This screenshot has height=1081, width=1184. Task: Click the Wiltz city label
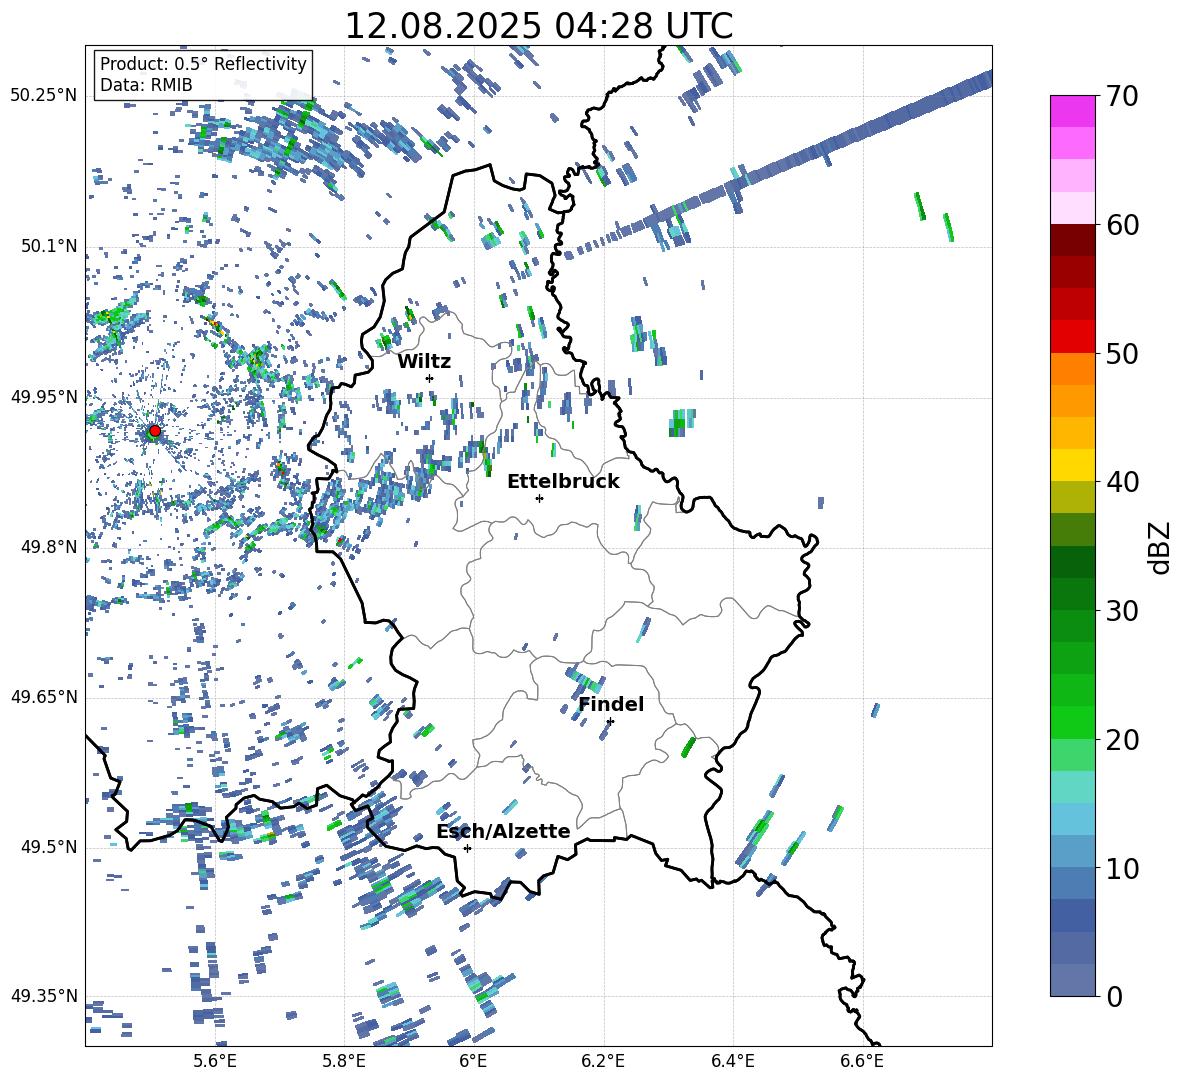(424, 362)
